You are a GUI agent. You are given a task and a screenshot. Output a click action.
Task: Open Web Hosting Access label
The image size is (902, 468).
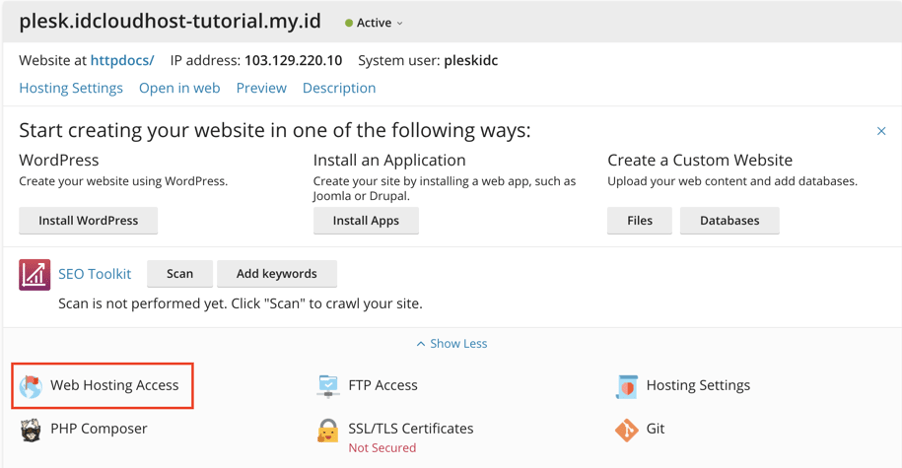coord(114,385)
